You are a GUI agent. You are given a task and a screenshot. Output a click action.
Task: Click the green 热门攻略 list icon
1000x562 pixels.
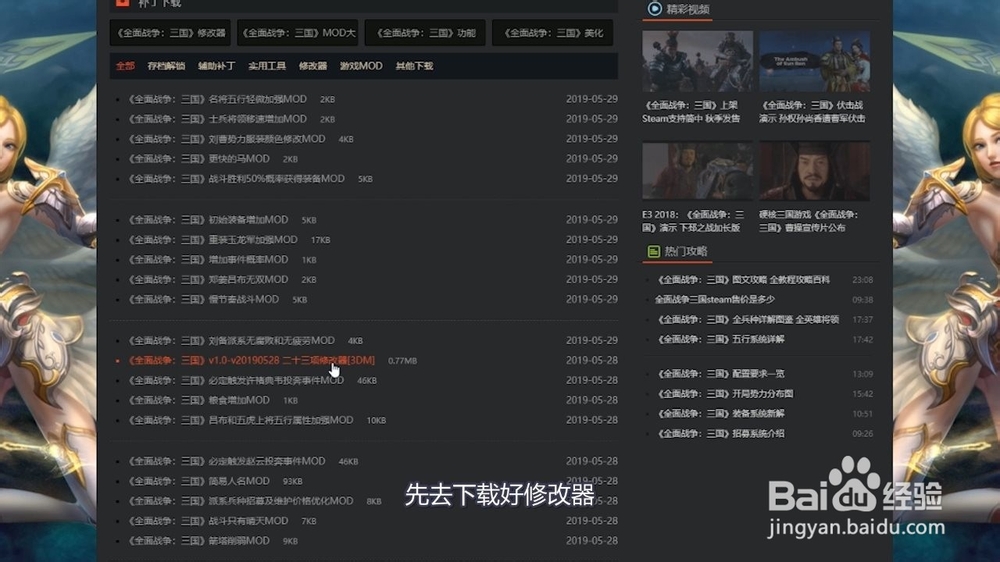coord(654,251)
